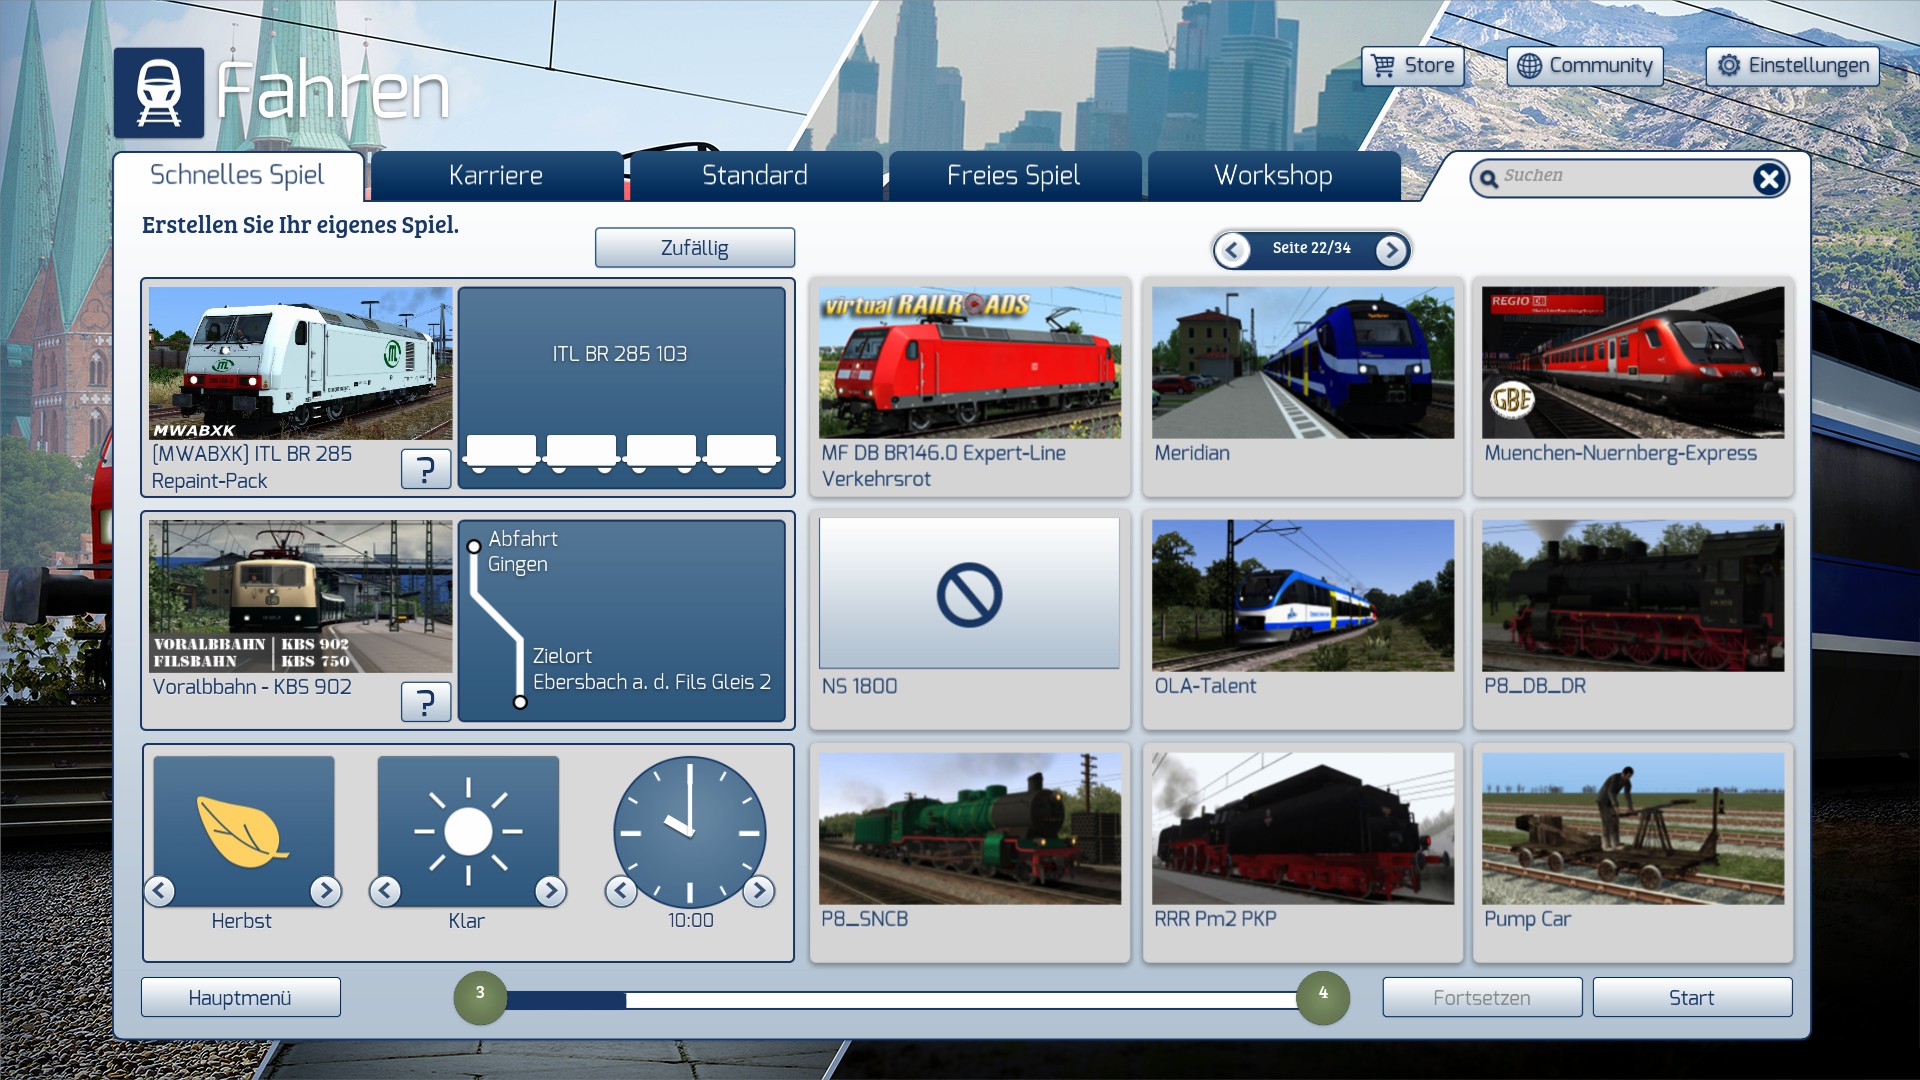Go to next page of locomotives
Image resolution: width=1920 pixels, height=1080 pixels.
point(1391,250)
